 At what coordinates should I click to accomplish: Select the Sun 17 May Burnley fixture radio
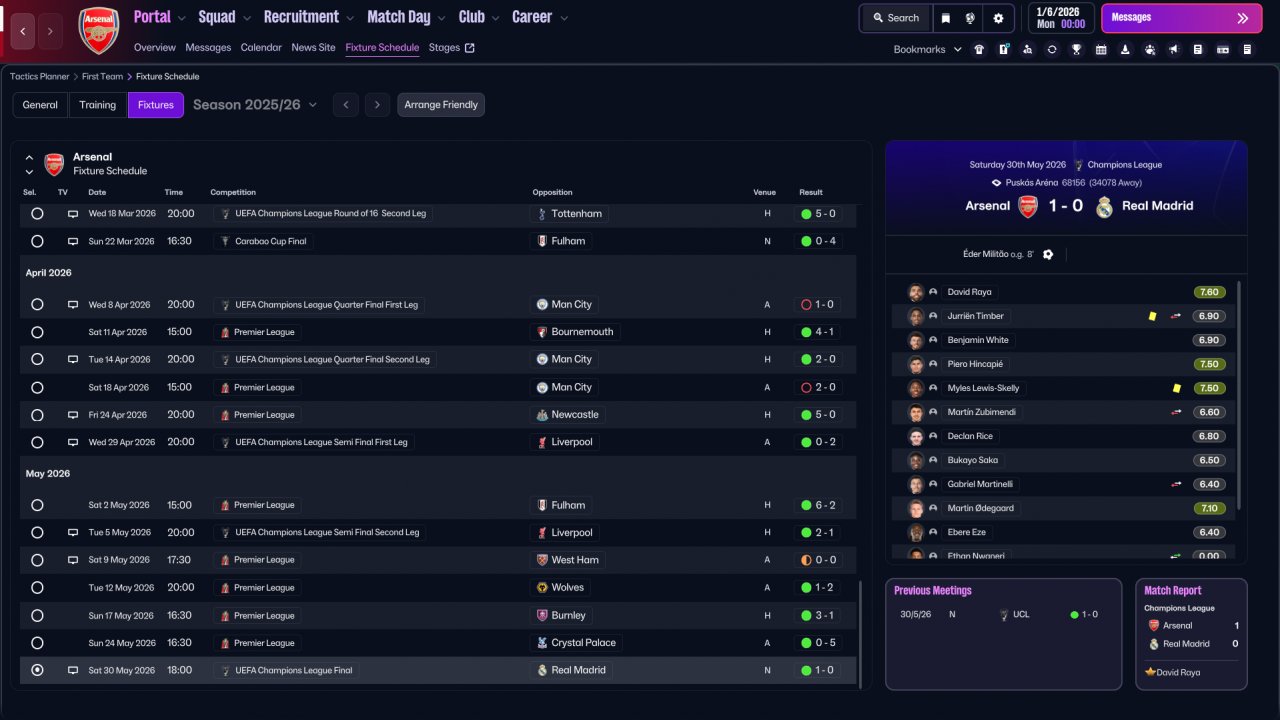tap(37, 616)
